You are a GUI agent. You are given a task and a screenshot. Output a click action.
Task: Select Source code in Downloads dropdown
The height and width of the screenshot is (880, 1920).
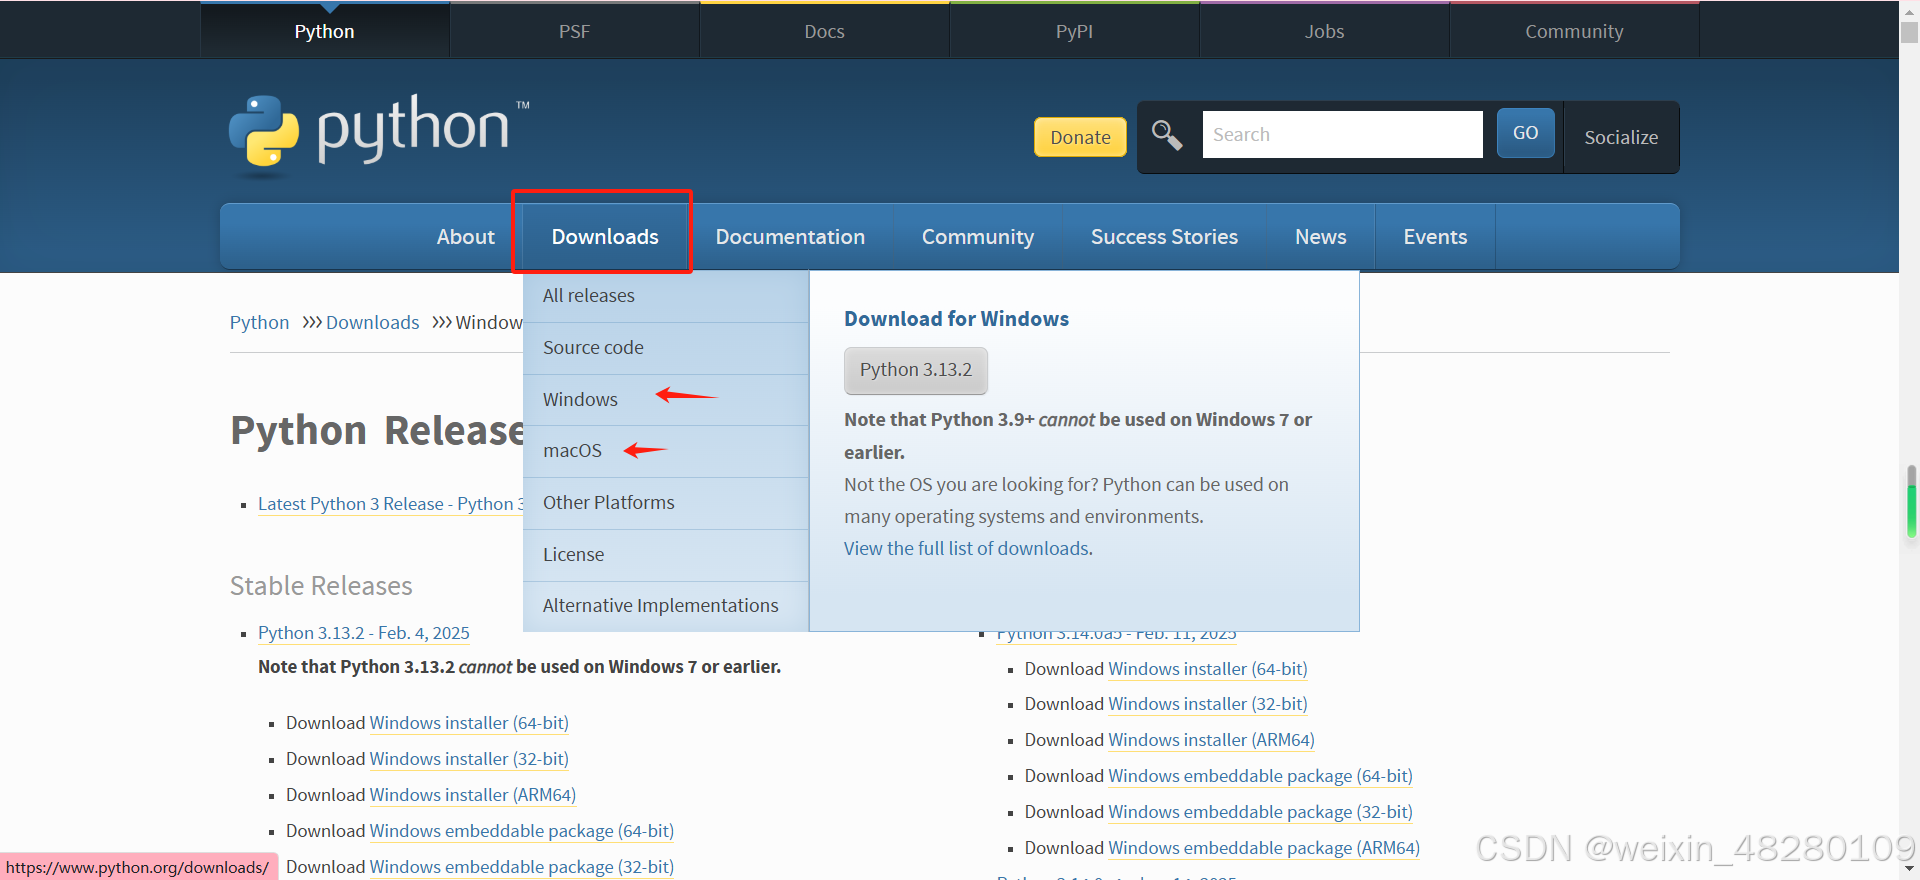click(x=666, y=348)
